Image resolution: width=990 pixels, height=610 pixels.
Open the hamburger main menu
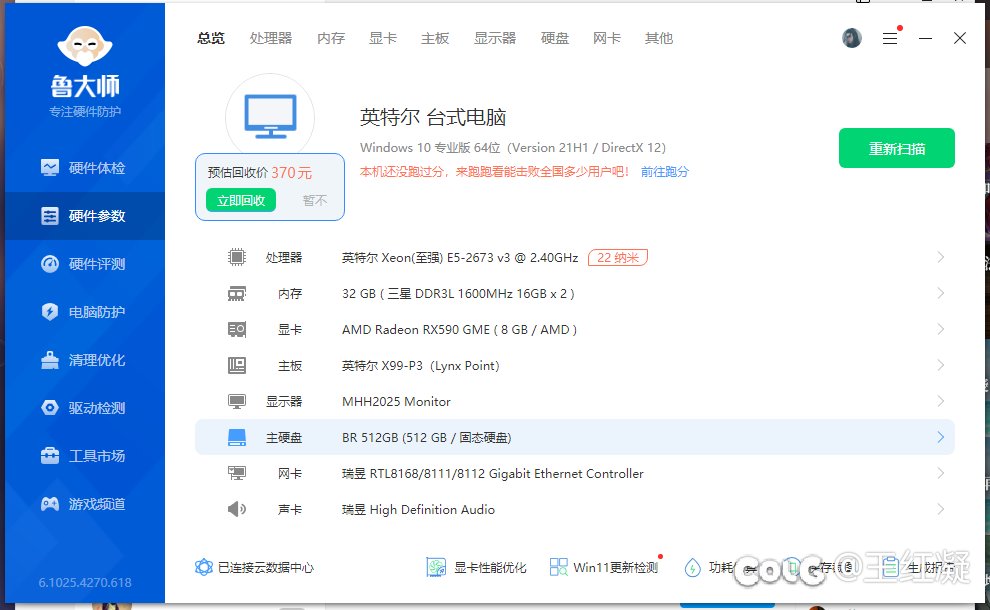(890, 39)
